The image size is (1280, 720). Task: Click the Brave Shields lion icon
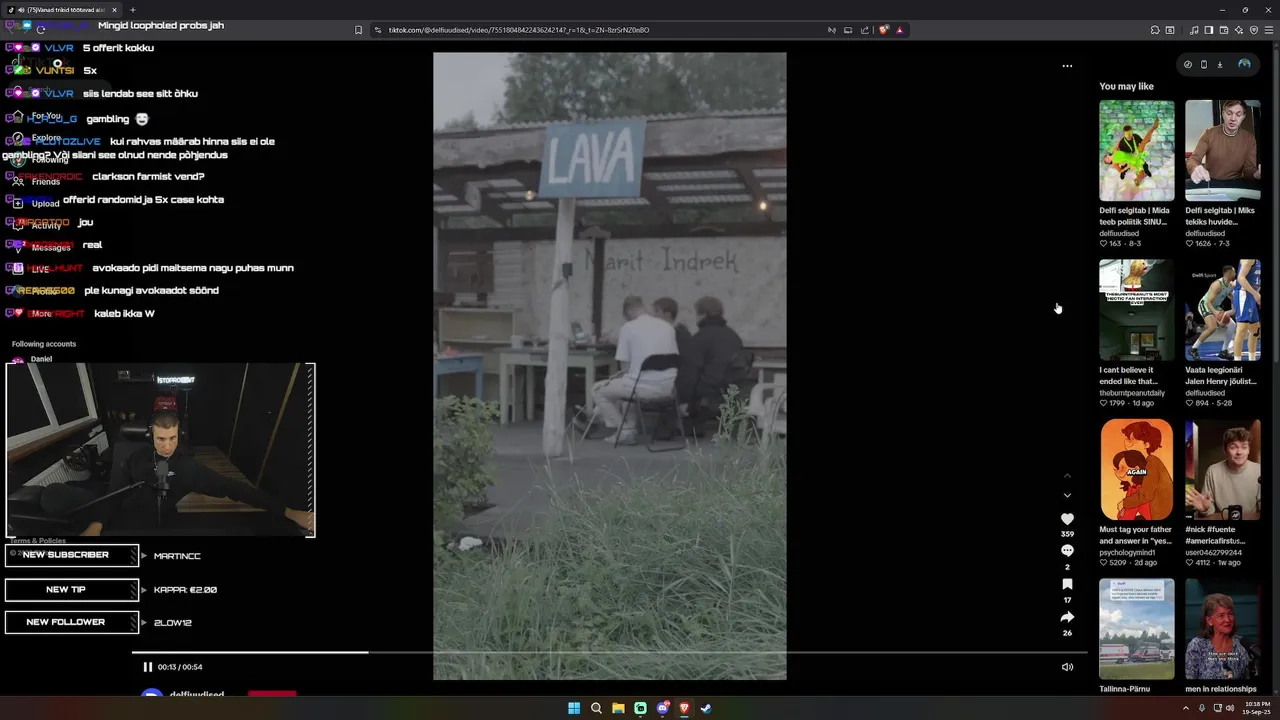[x=883, y=30]
